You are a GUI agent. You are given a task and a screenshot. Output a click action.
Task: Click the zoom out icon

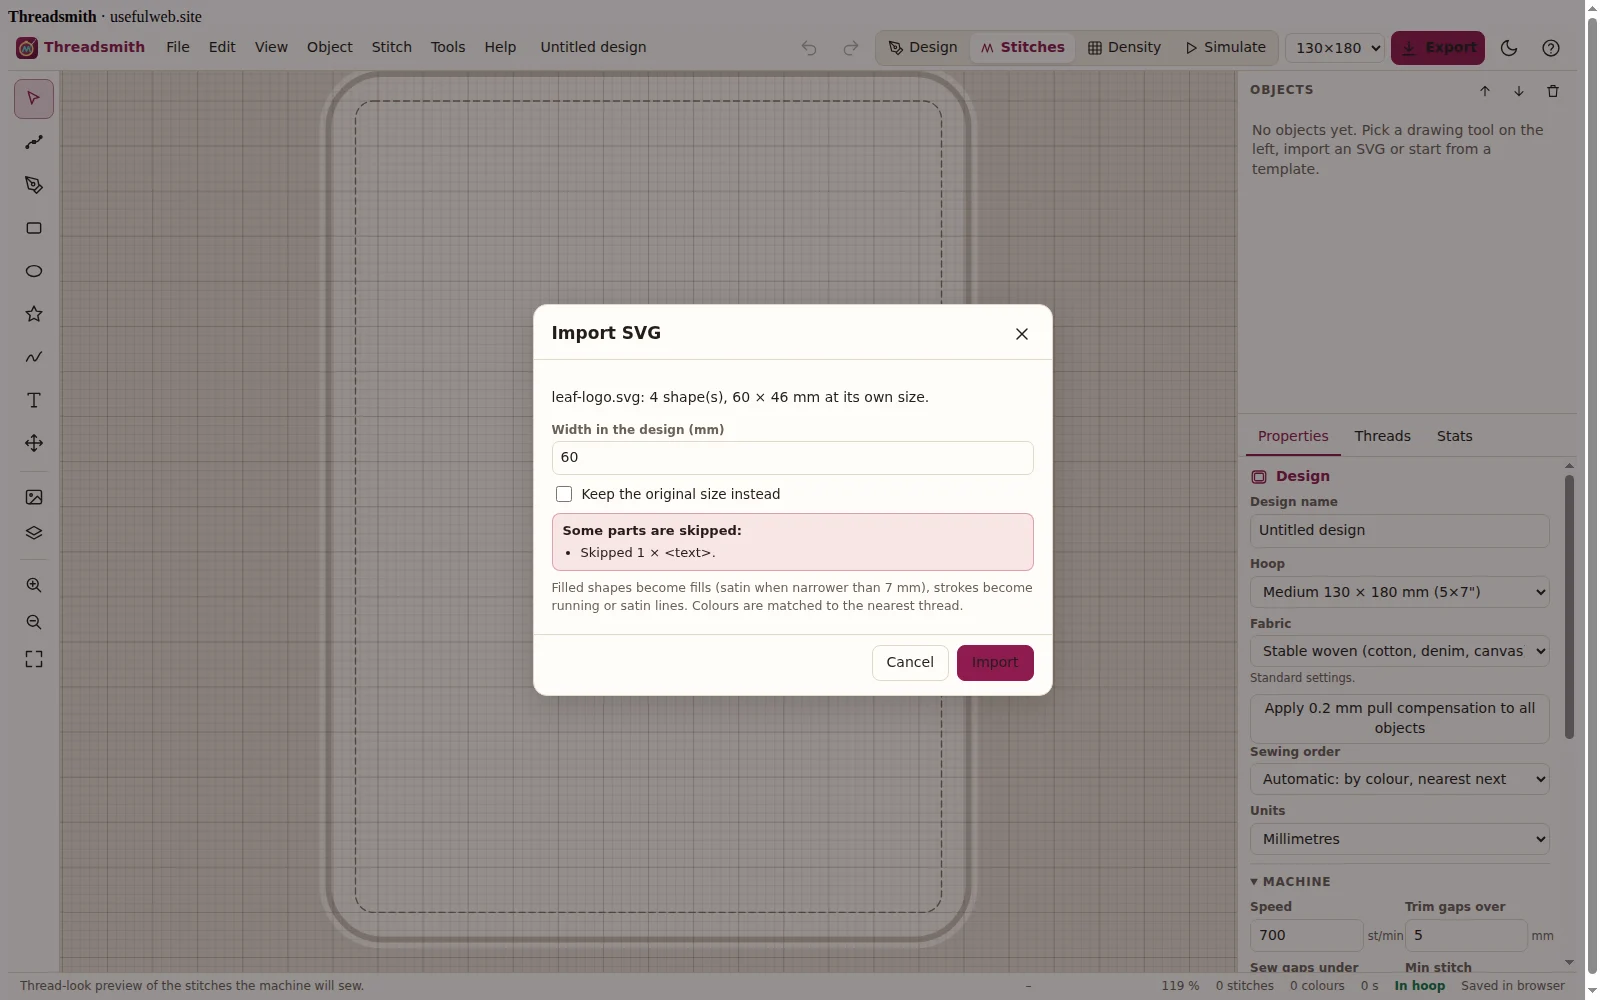click(x=34, y=622)
